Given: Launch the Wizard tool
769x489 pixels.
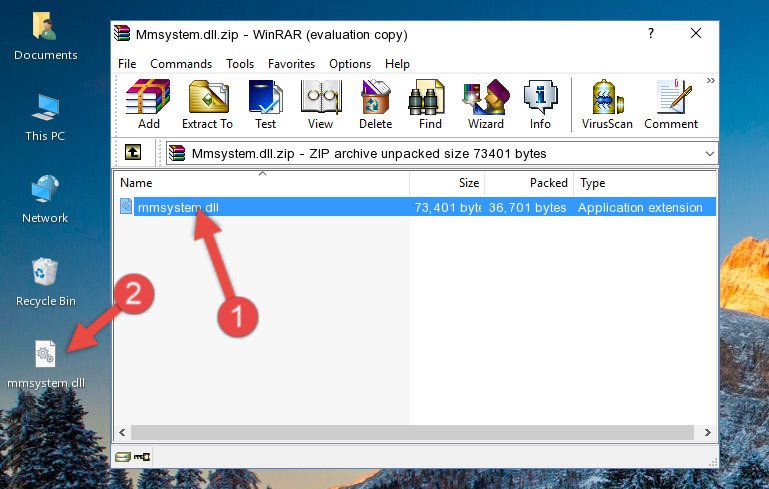Looking at the screenshot, I should tap(486, 104).
